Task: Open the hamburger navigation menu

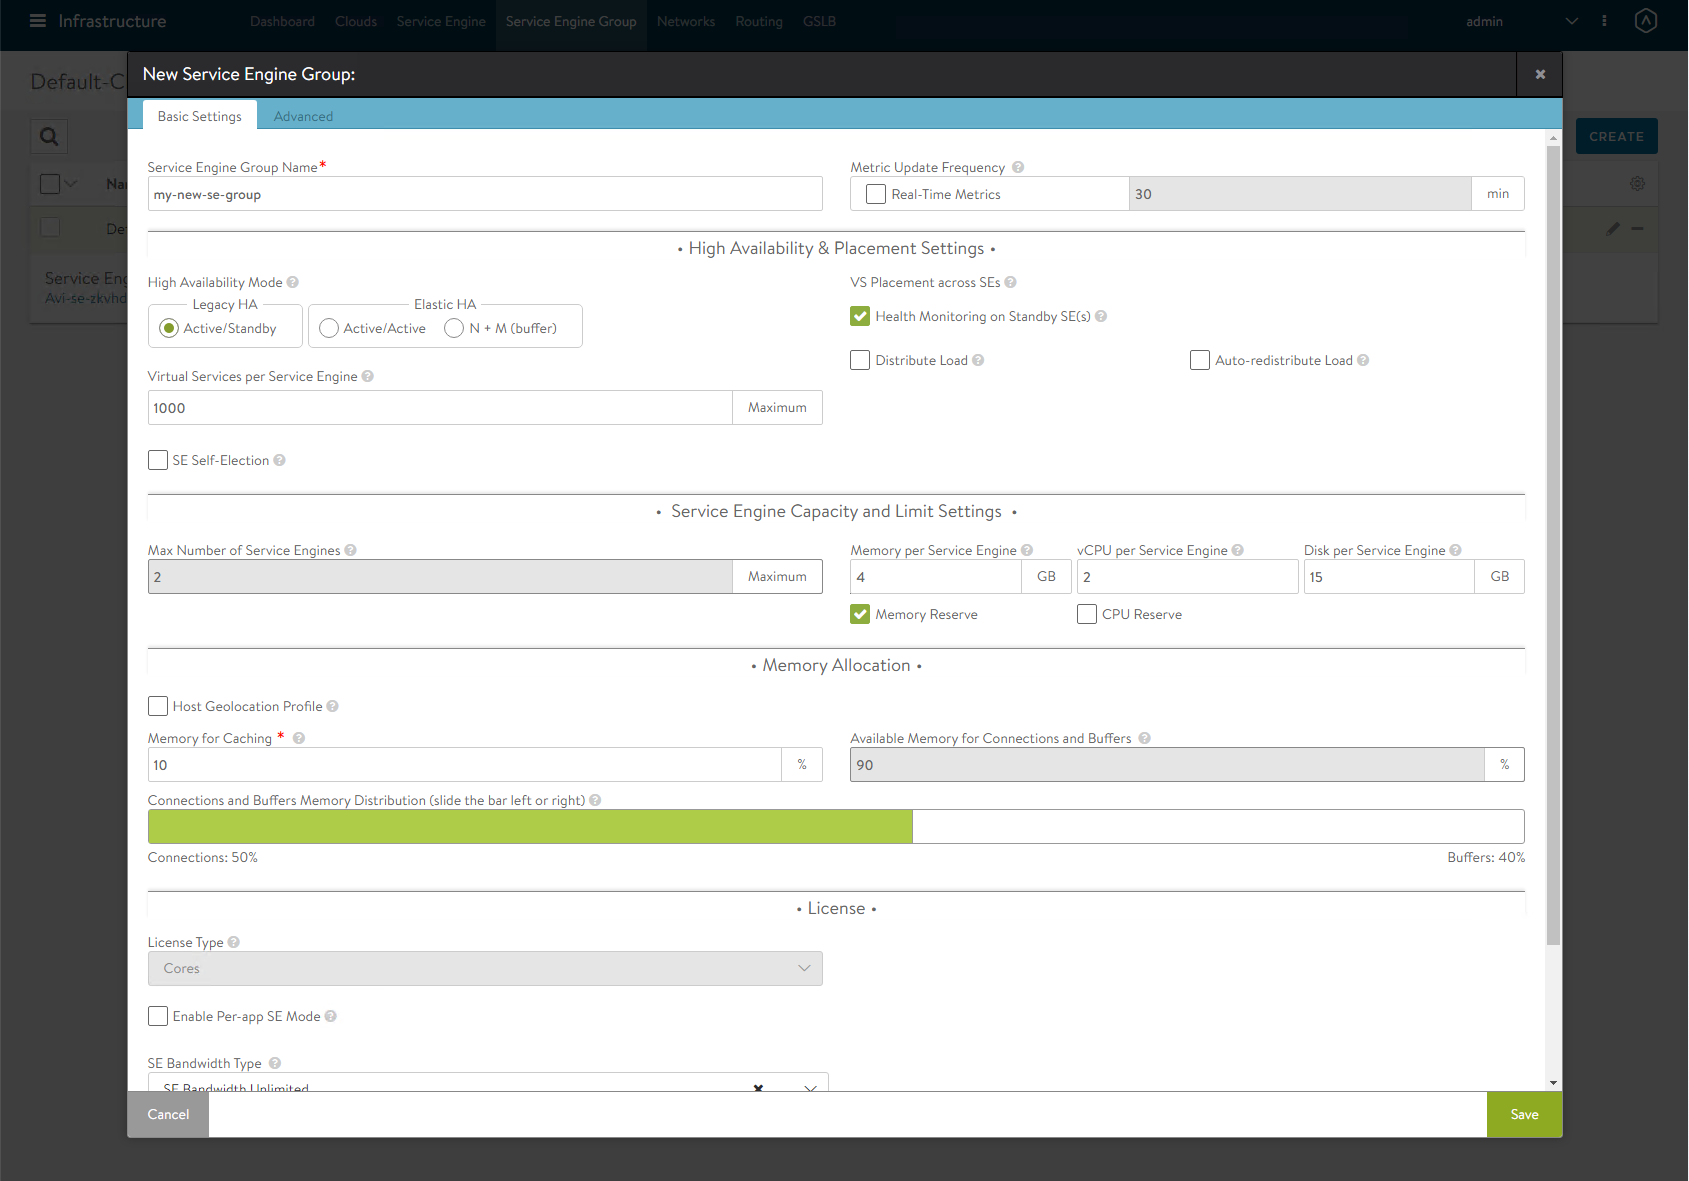Action: pos(38,21)
